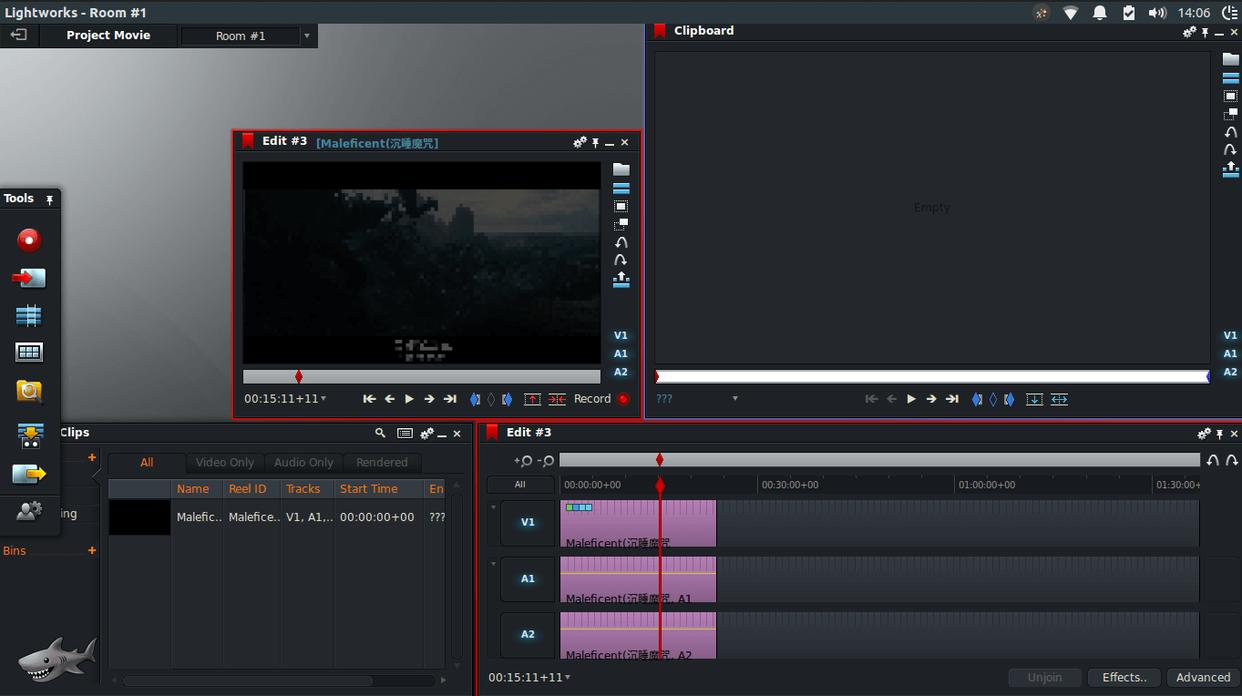Switch to Rendered tab
Viewport: 1242px width, 696px height.
[x=382, y=463]
